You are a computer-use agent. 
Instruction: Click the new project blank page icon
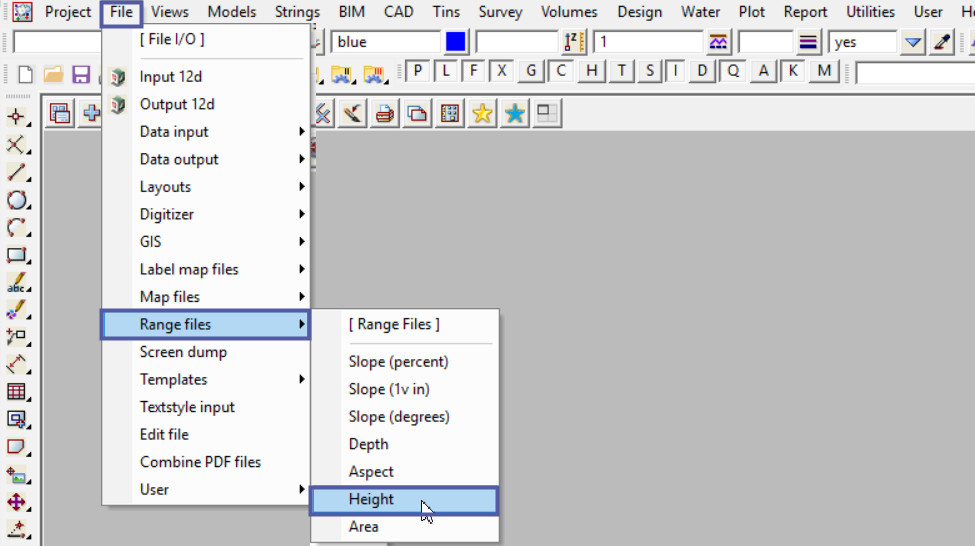(x=25, y=75)
